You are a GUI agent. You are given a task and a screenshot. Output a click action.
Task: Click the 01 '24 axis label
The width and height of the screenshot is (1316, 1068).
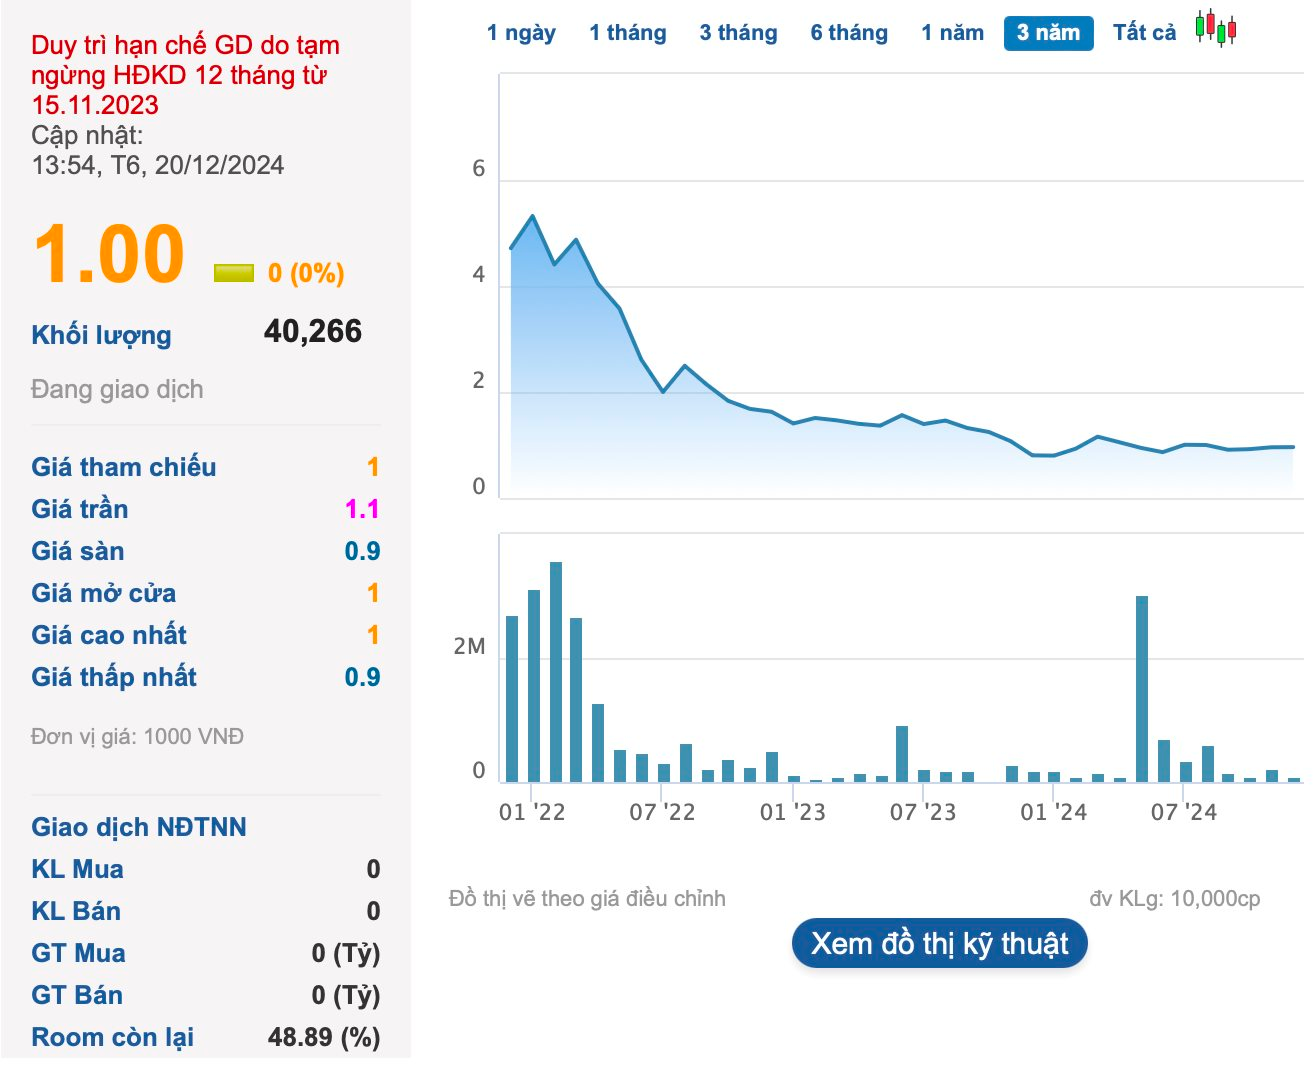[1054, 812]
